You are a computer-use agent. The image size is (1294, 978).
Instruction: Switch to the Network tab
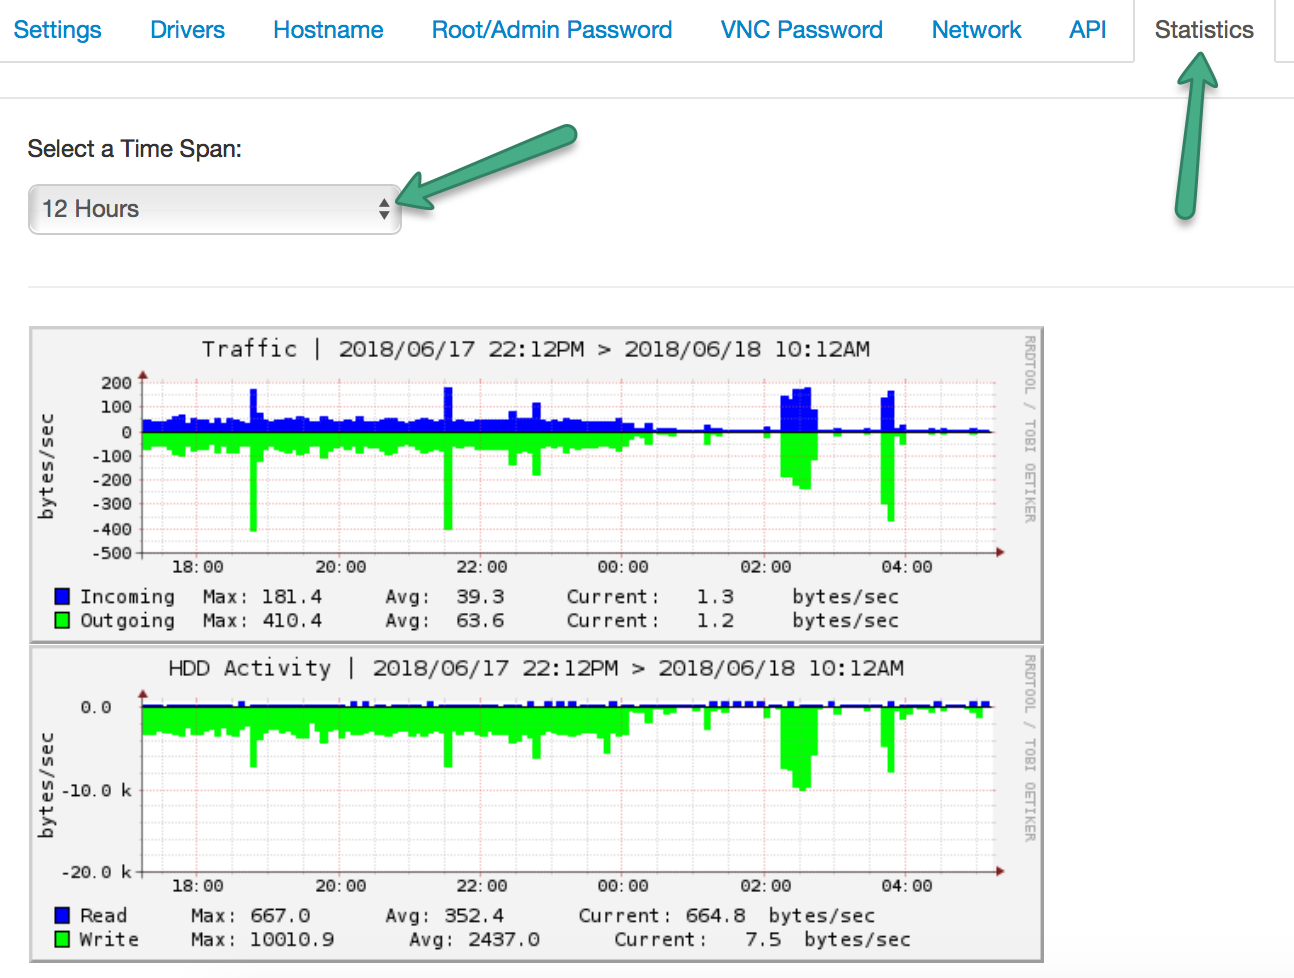coord(976,30)
